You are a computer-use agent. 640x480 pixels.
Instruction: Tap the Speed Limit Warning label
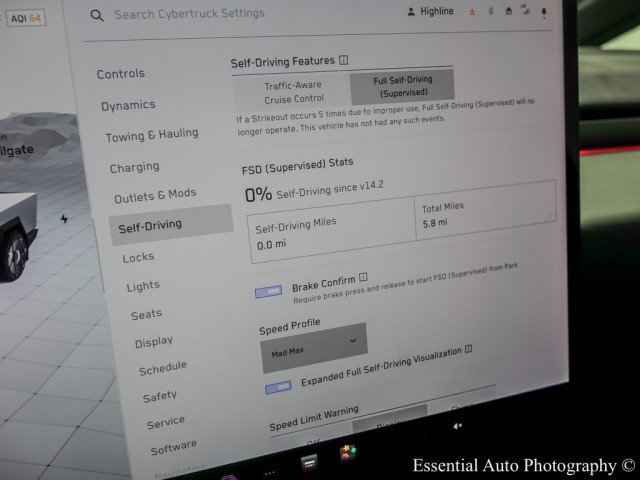coord(314,418)
